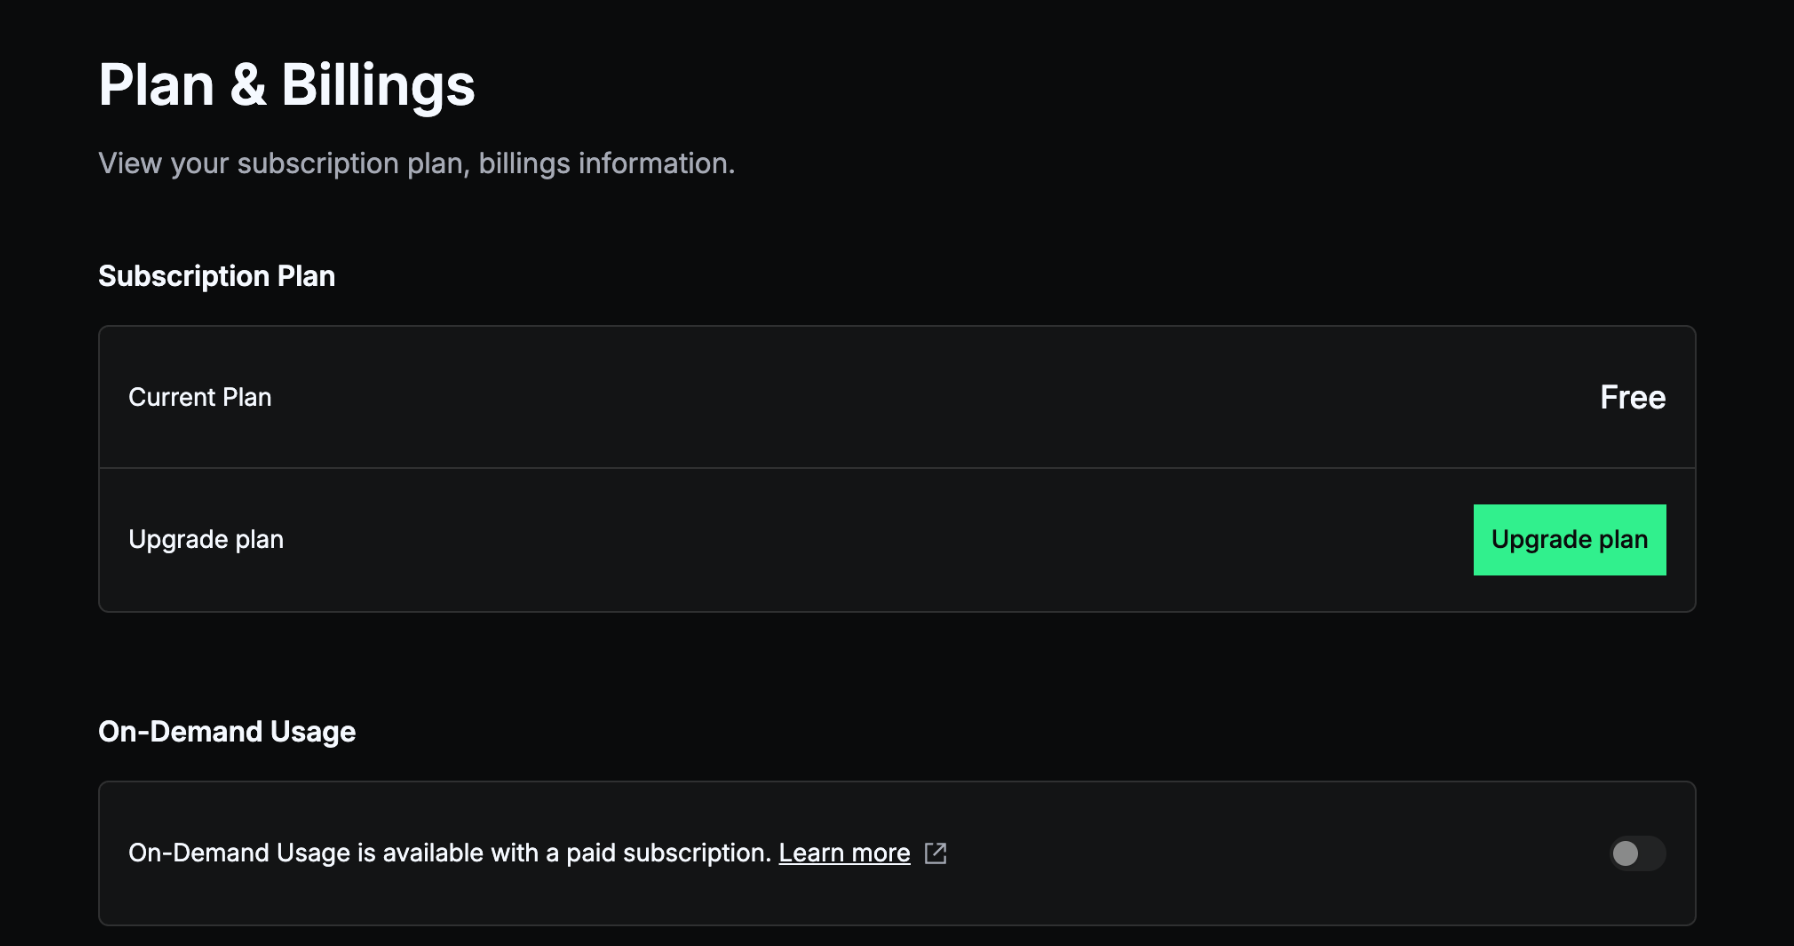Click the word 'Usage' in the On-Demand heading
The image size is (1794, 946).
[313, 732]
